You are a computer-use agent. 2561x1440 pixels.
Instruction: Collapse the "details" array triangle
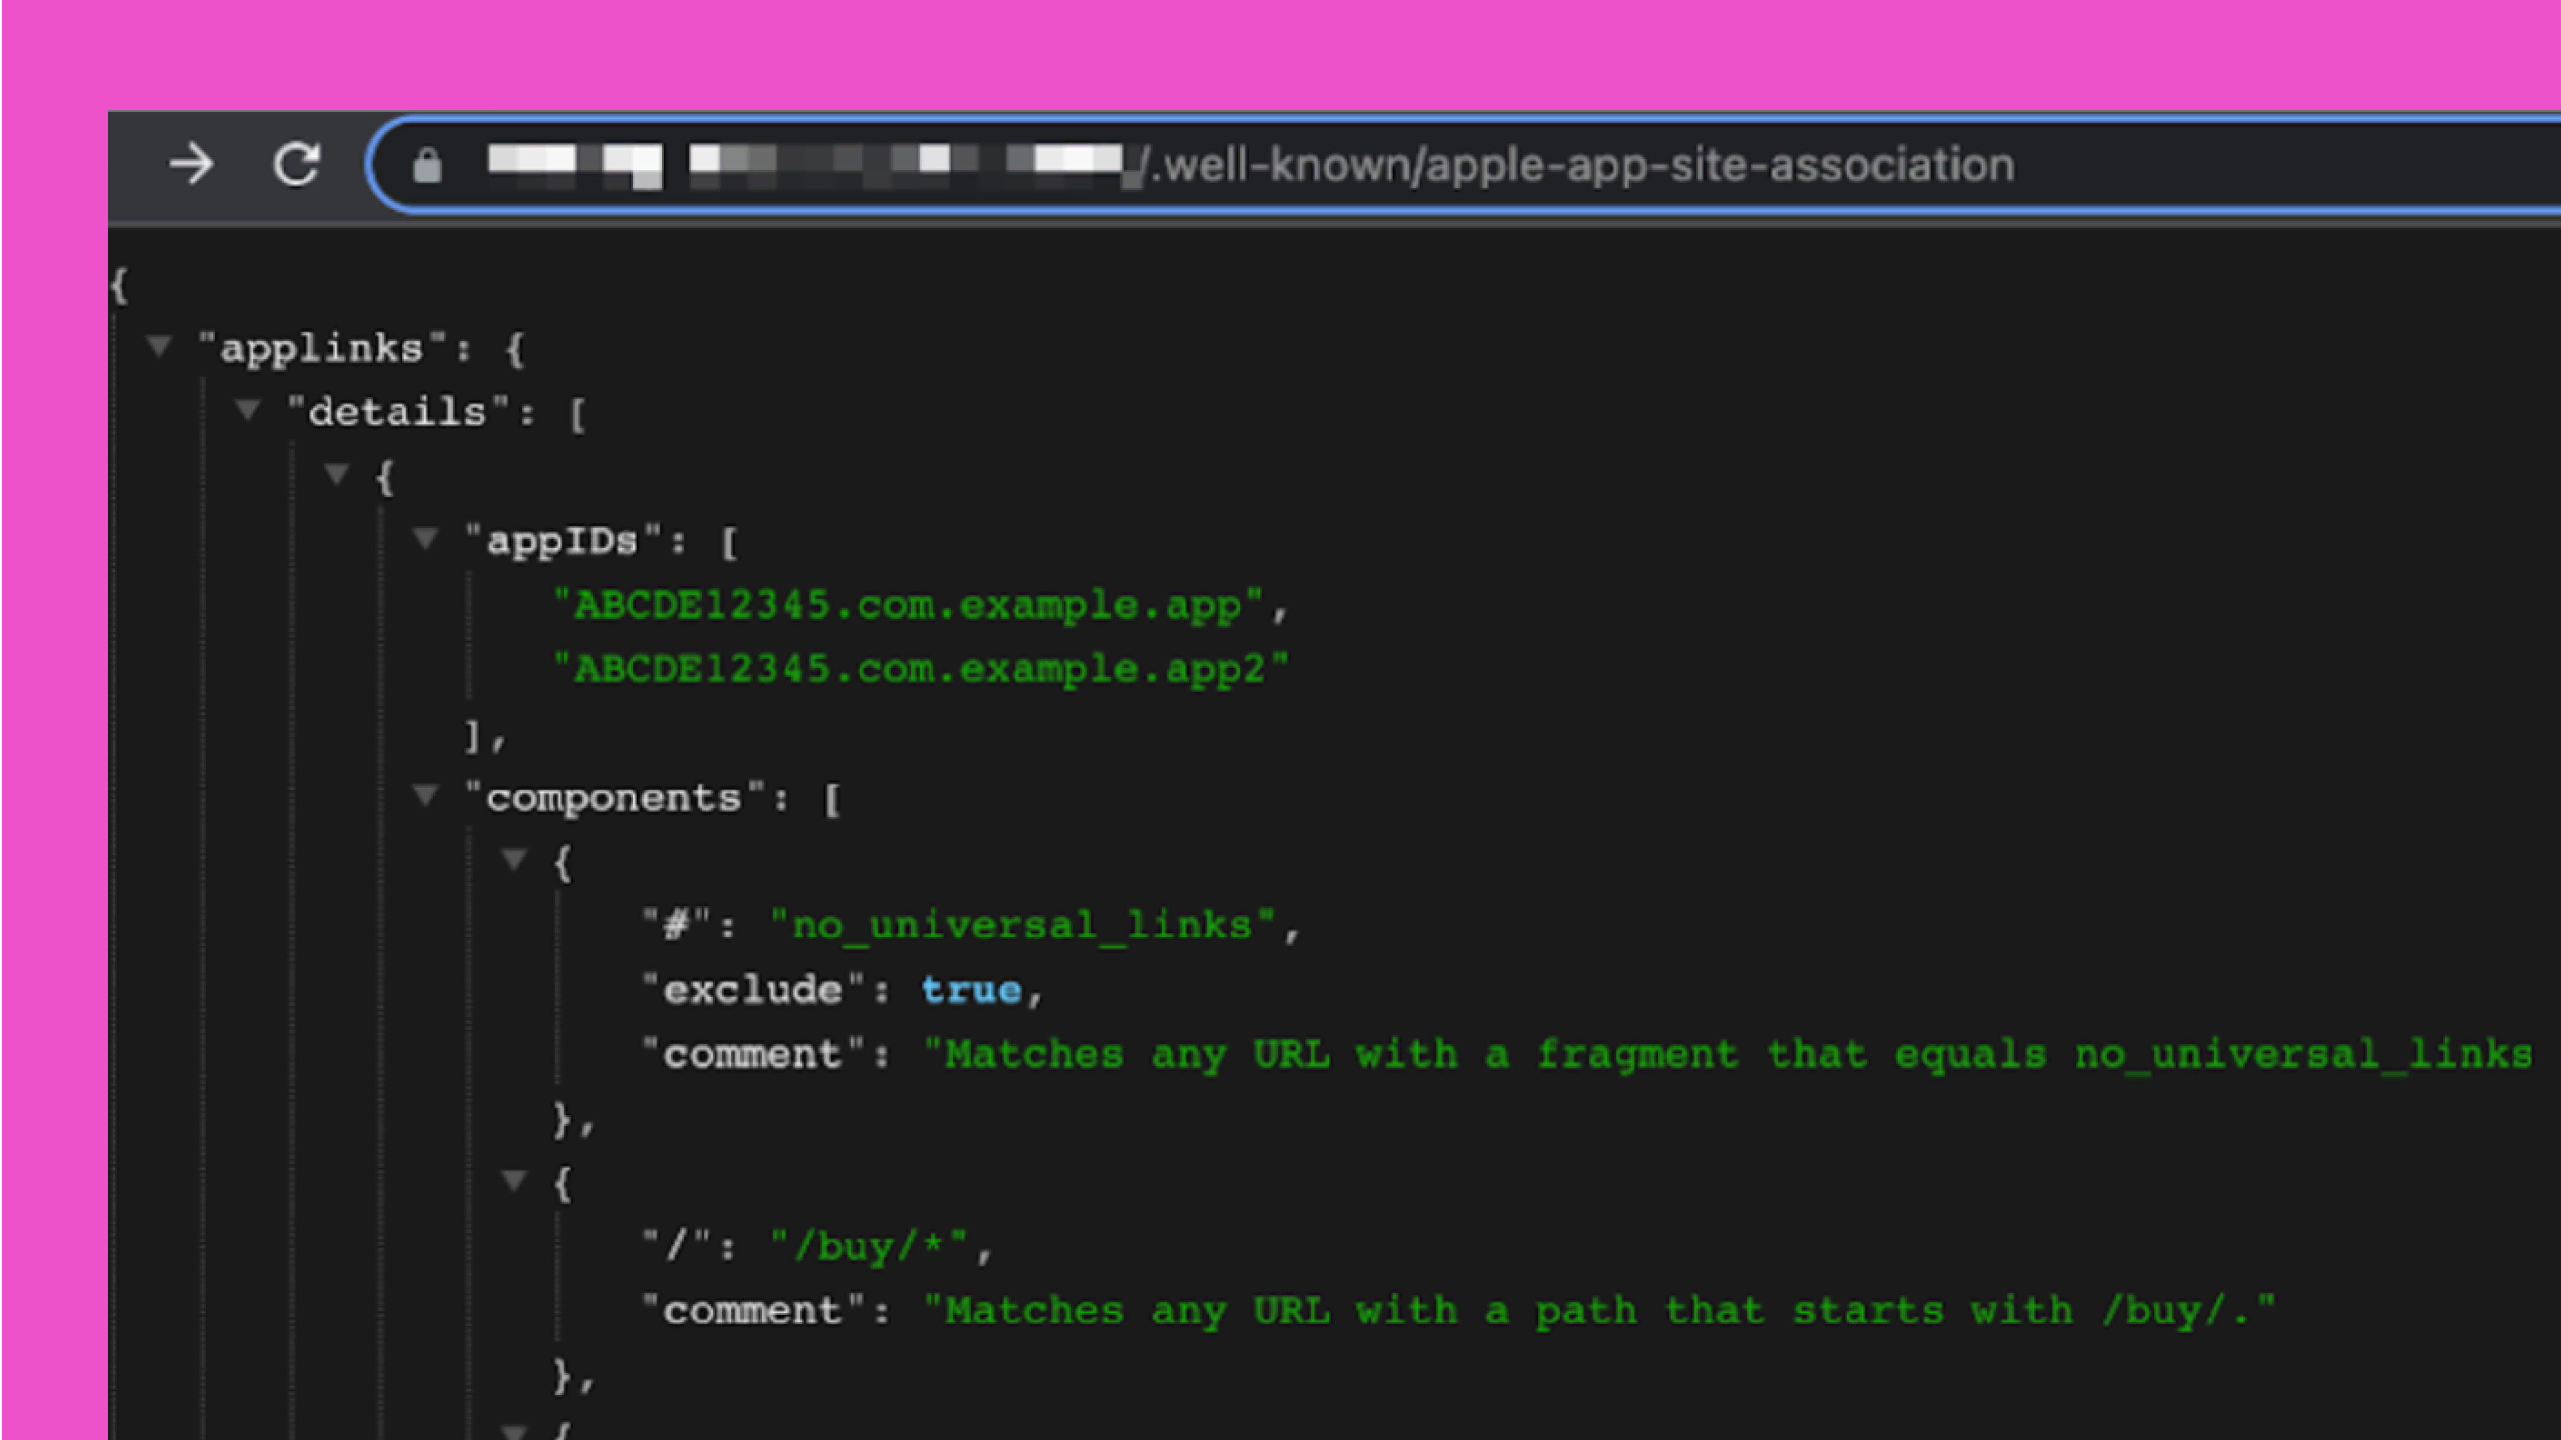247,410
